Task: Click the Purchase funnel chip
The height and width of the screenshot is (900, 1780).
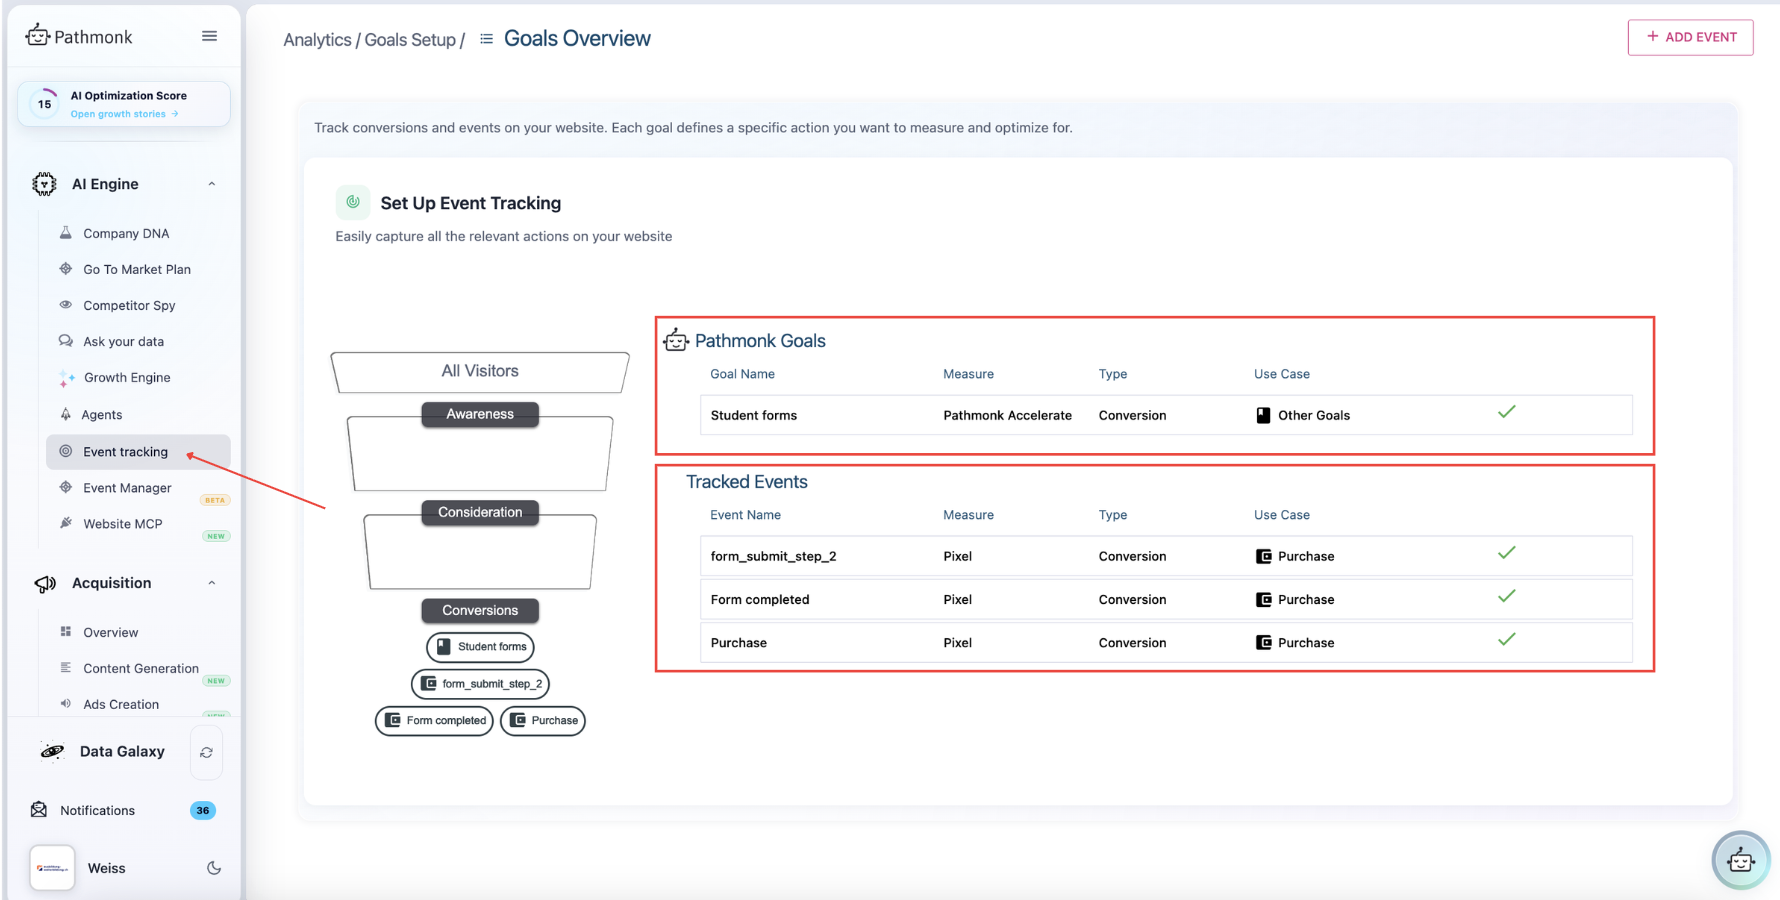Action: point(543,720)
